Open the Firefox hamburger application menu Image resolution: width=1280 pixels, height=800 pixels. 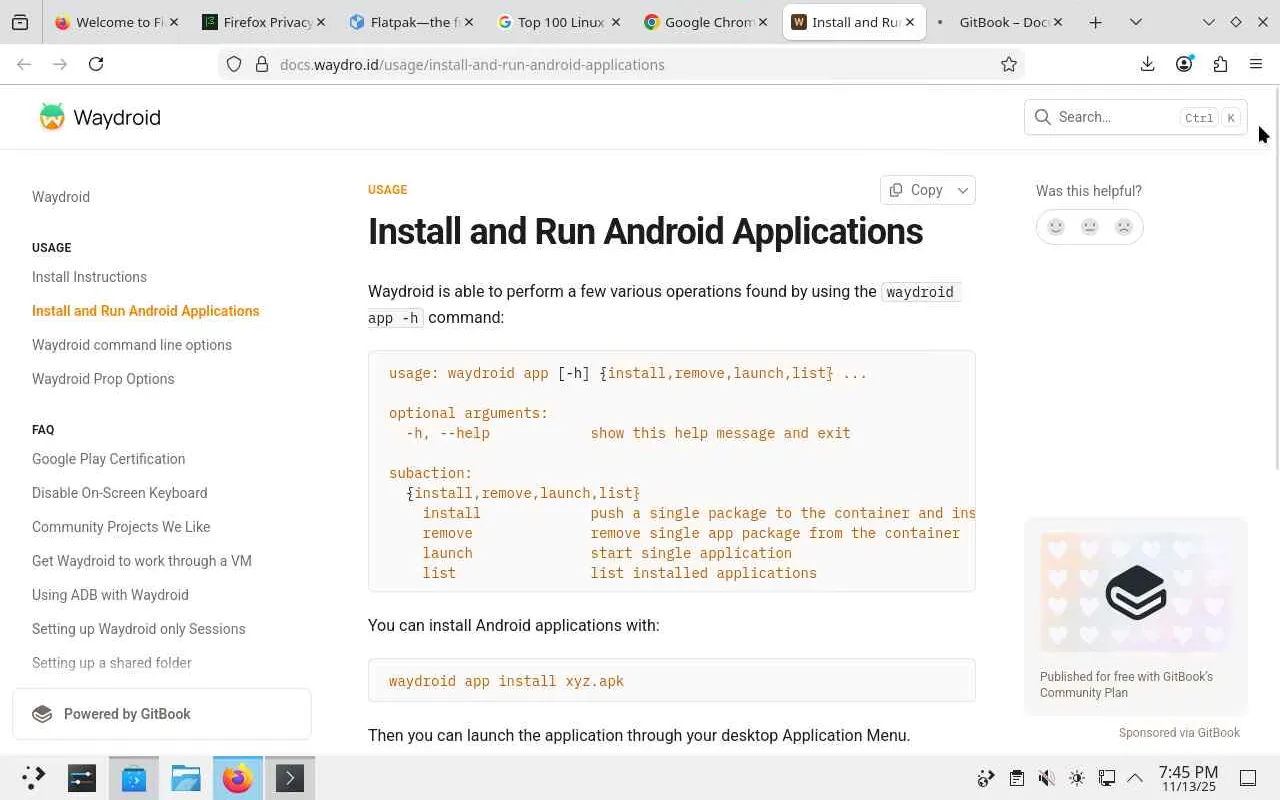click(1256, 64)
